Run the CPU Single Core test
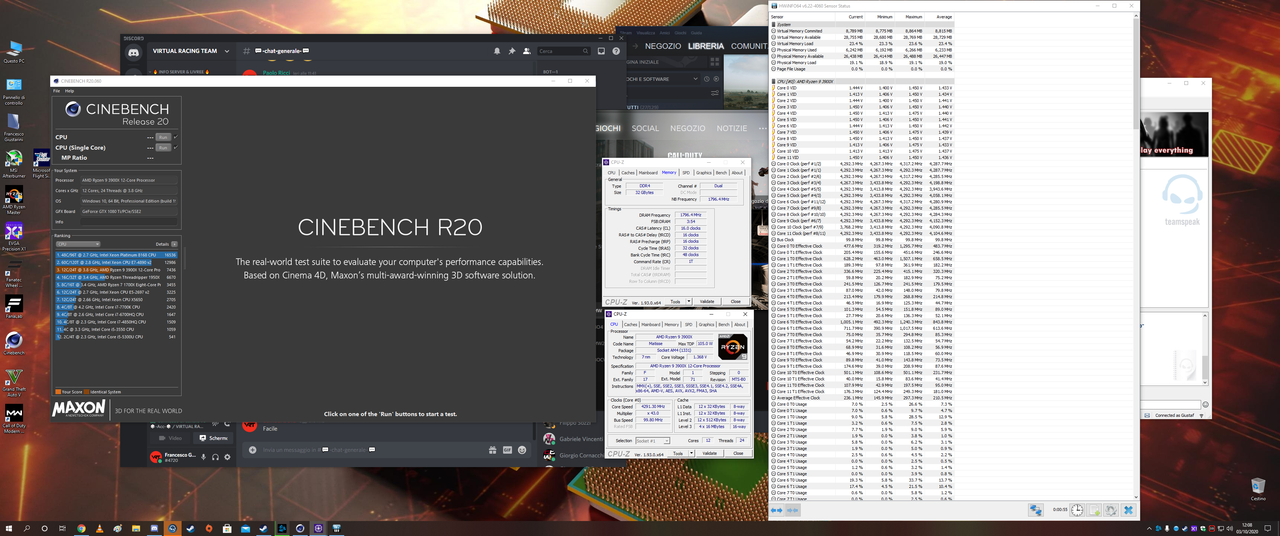This screenshot has height=536, width=1280. 163,148
